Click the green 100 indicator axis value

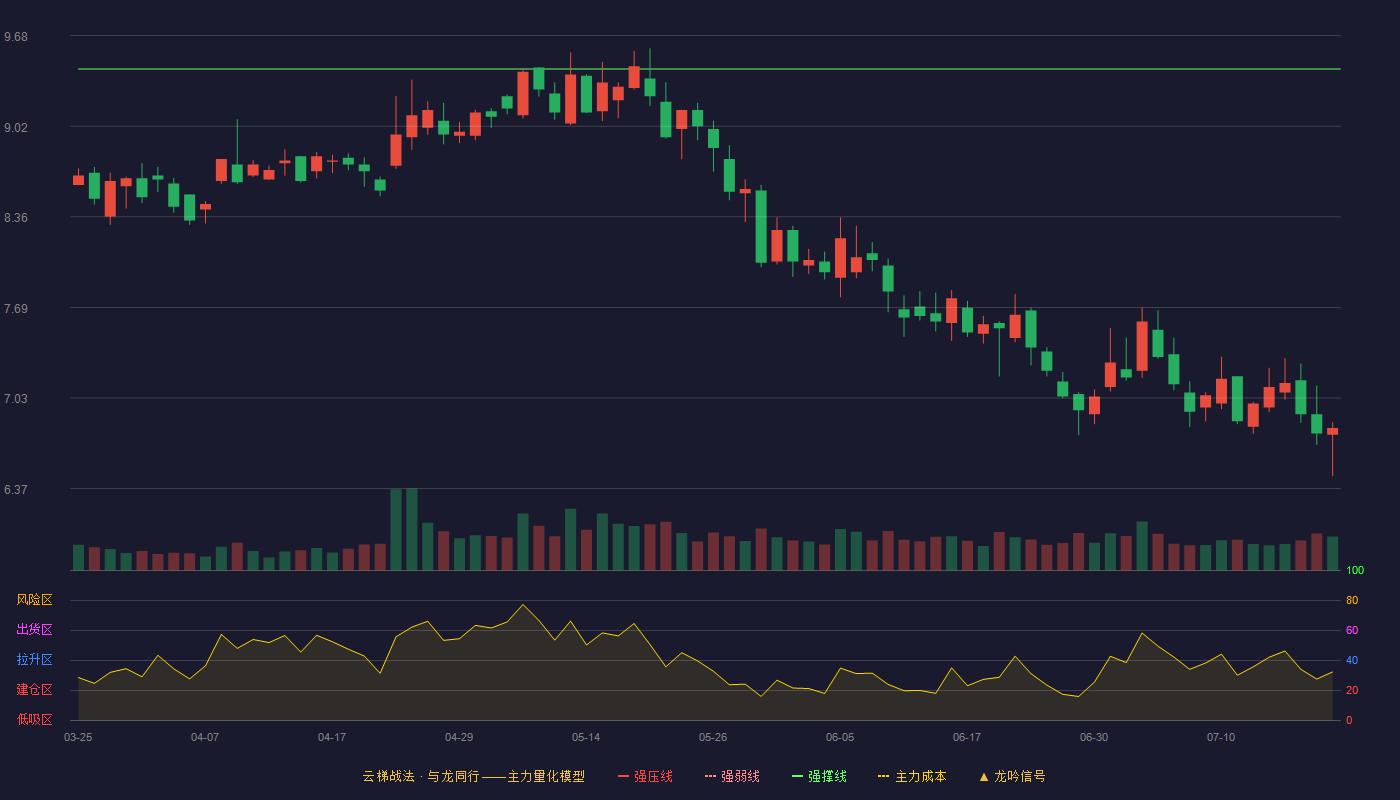pyautogui.click(x=1355, y=571)
